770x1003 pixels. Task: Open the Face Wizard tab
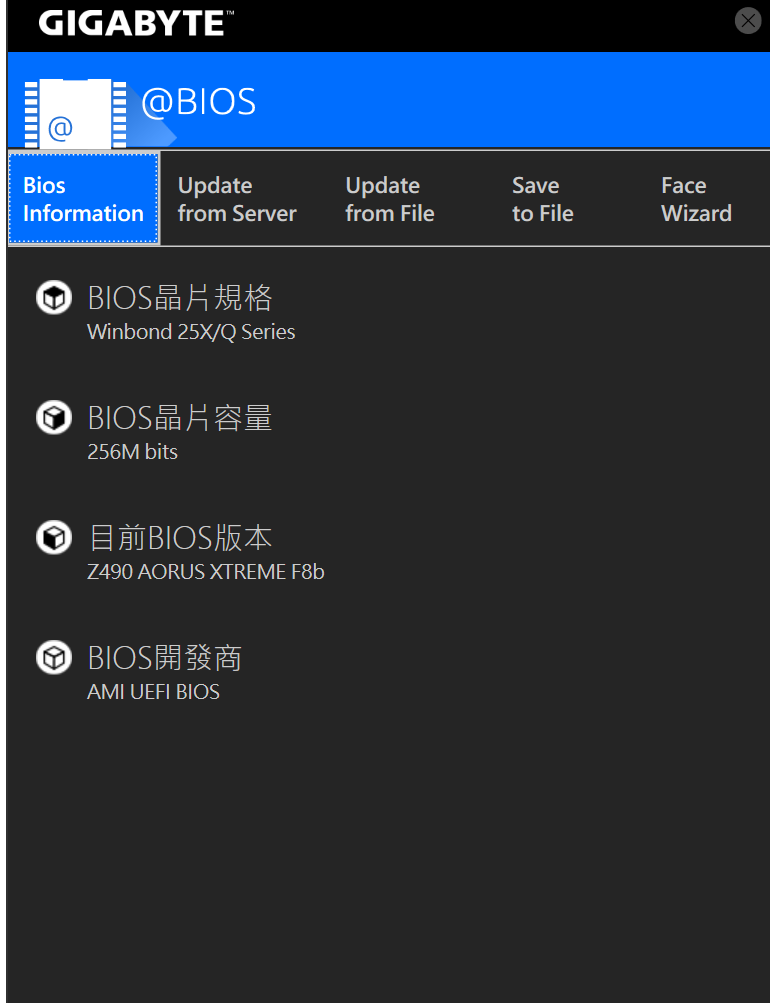click(x=696, y=199)
